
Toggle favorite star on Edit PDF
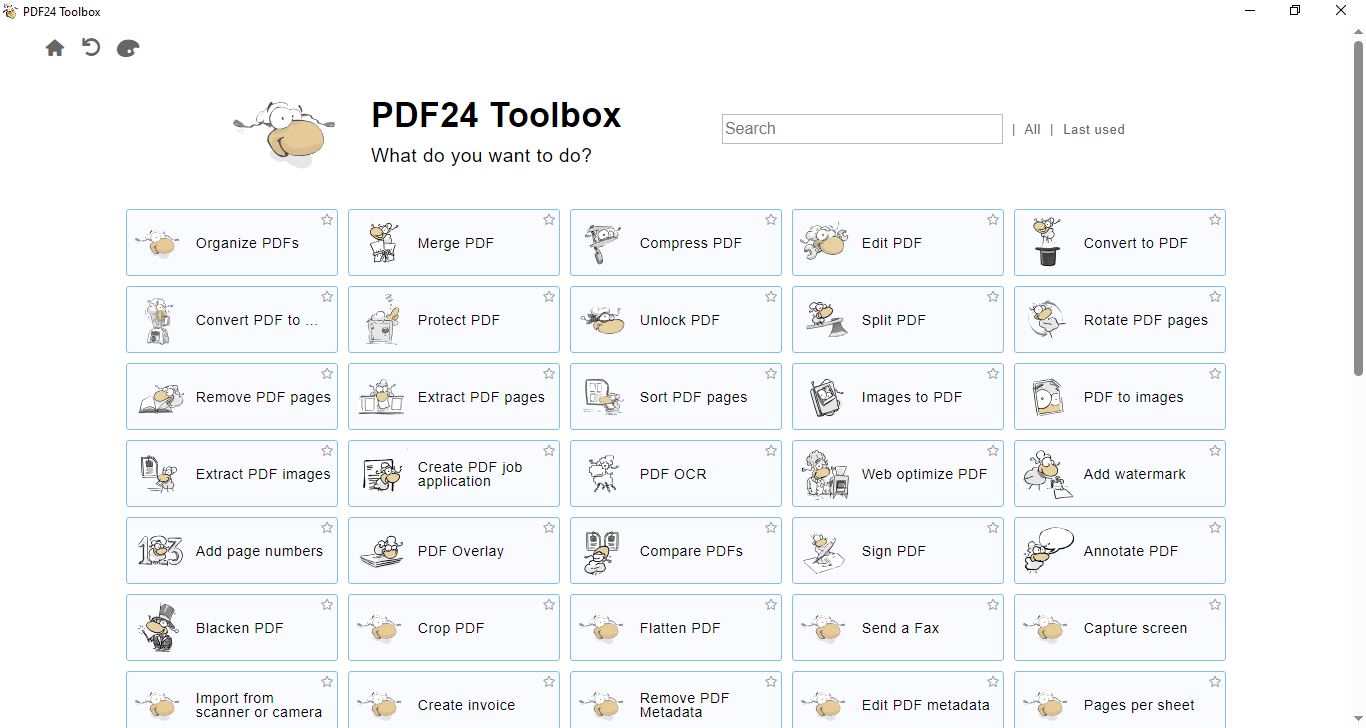click(x=993, y=220)
